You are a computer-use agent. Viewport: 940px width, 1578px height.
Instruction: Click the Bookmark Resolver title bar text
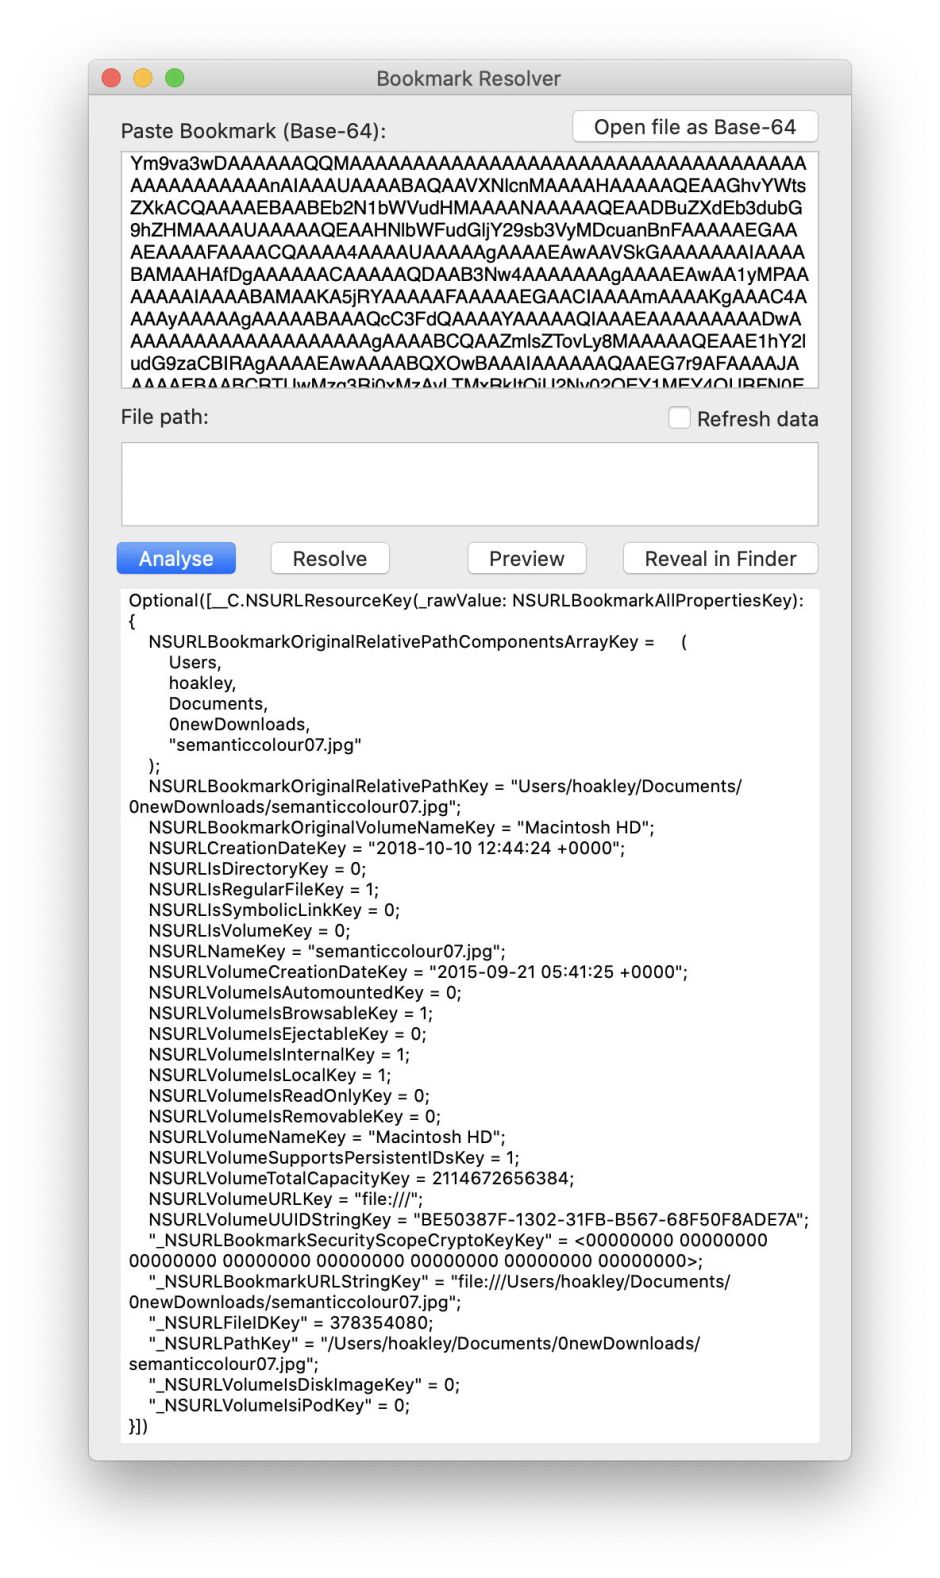click(x=468, y=78)
